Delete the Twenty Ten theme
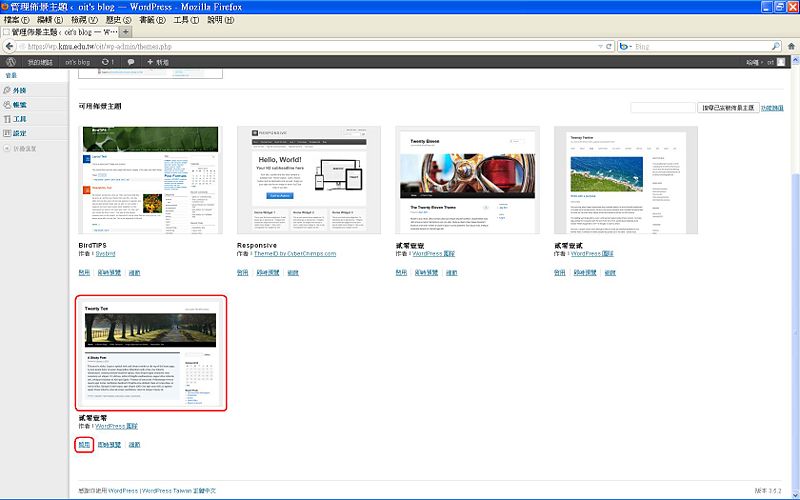This screenshot has width=800, height=500. click(x=134, y=444)
